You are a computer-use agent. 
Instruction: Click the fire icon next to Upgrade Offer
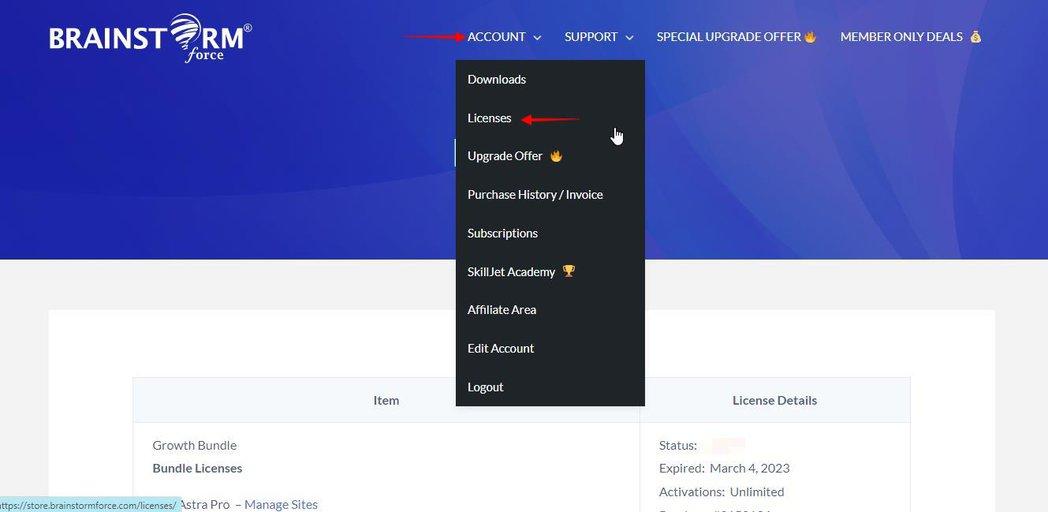coord(556,156)
